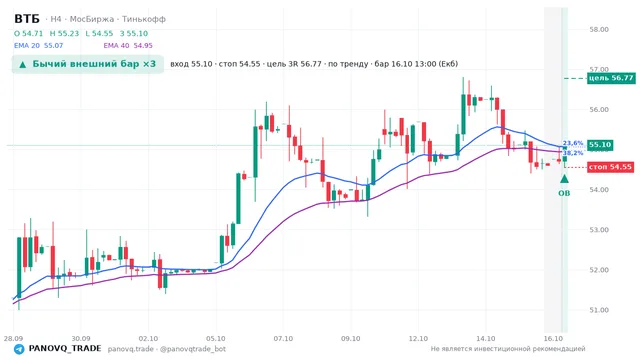This screenshot has width=640, height=360.
Task: Click the 52.00 price axis label
Action: (x=599, y=270)
